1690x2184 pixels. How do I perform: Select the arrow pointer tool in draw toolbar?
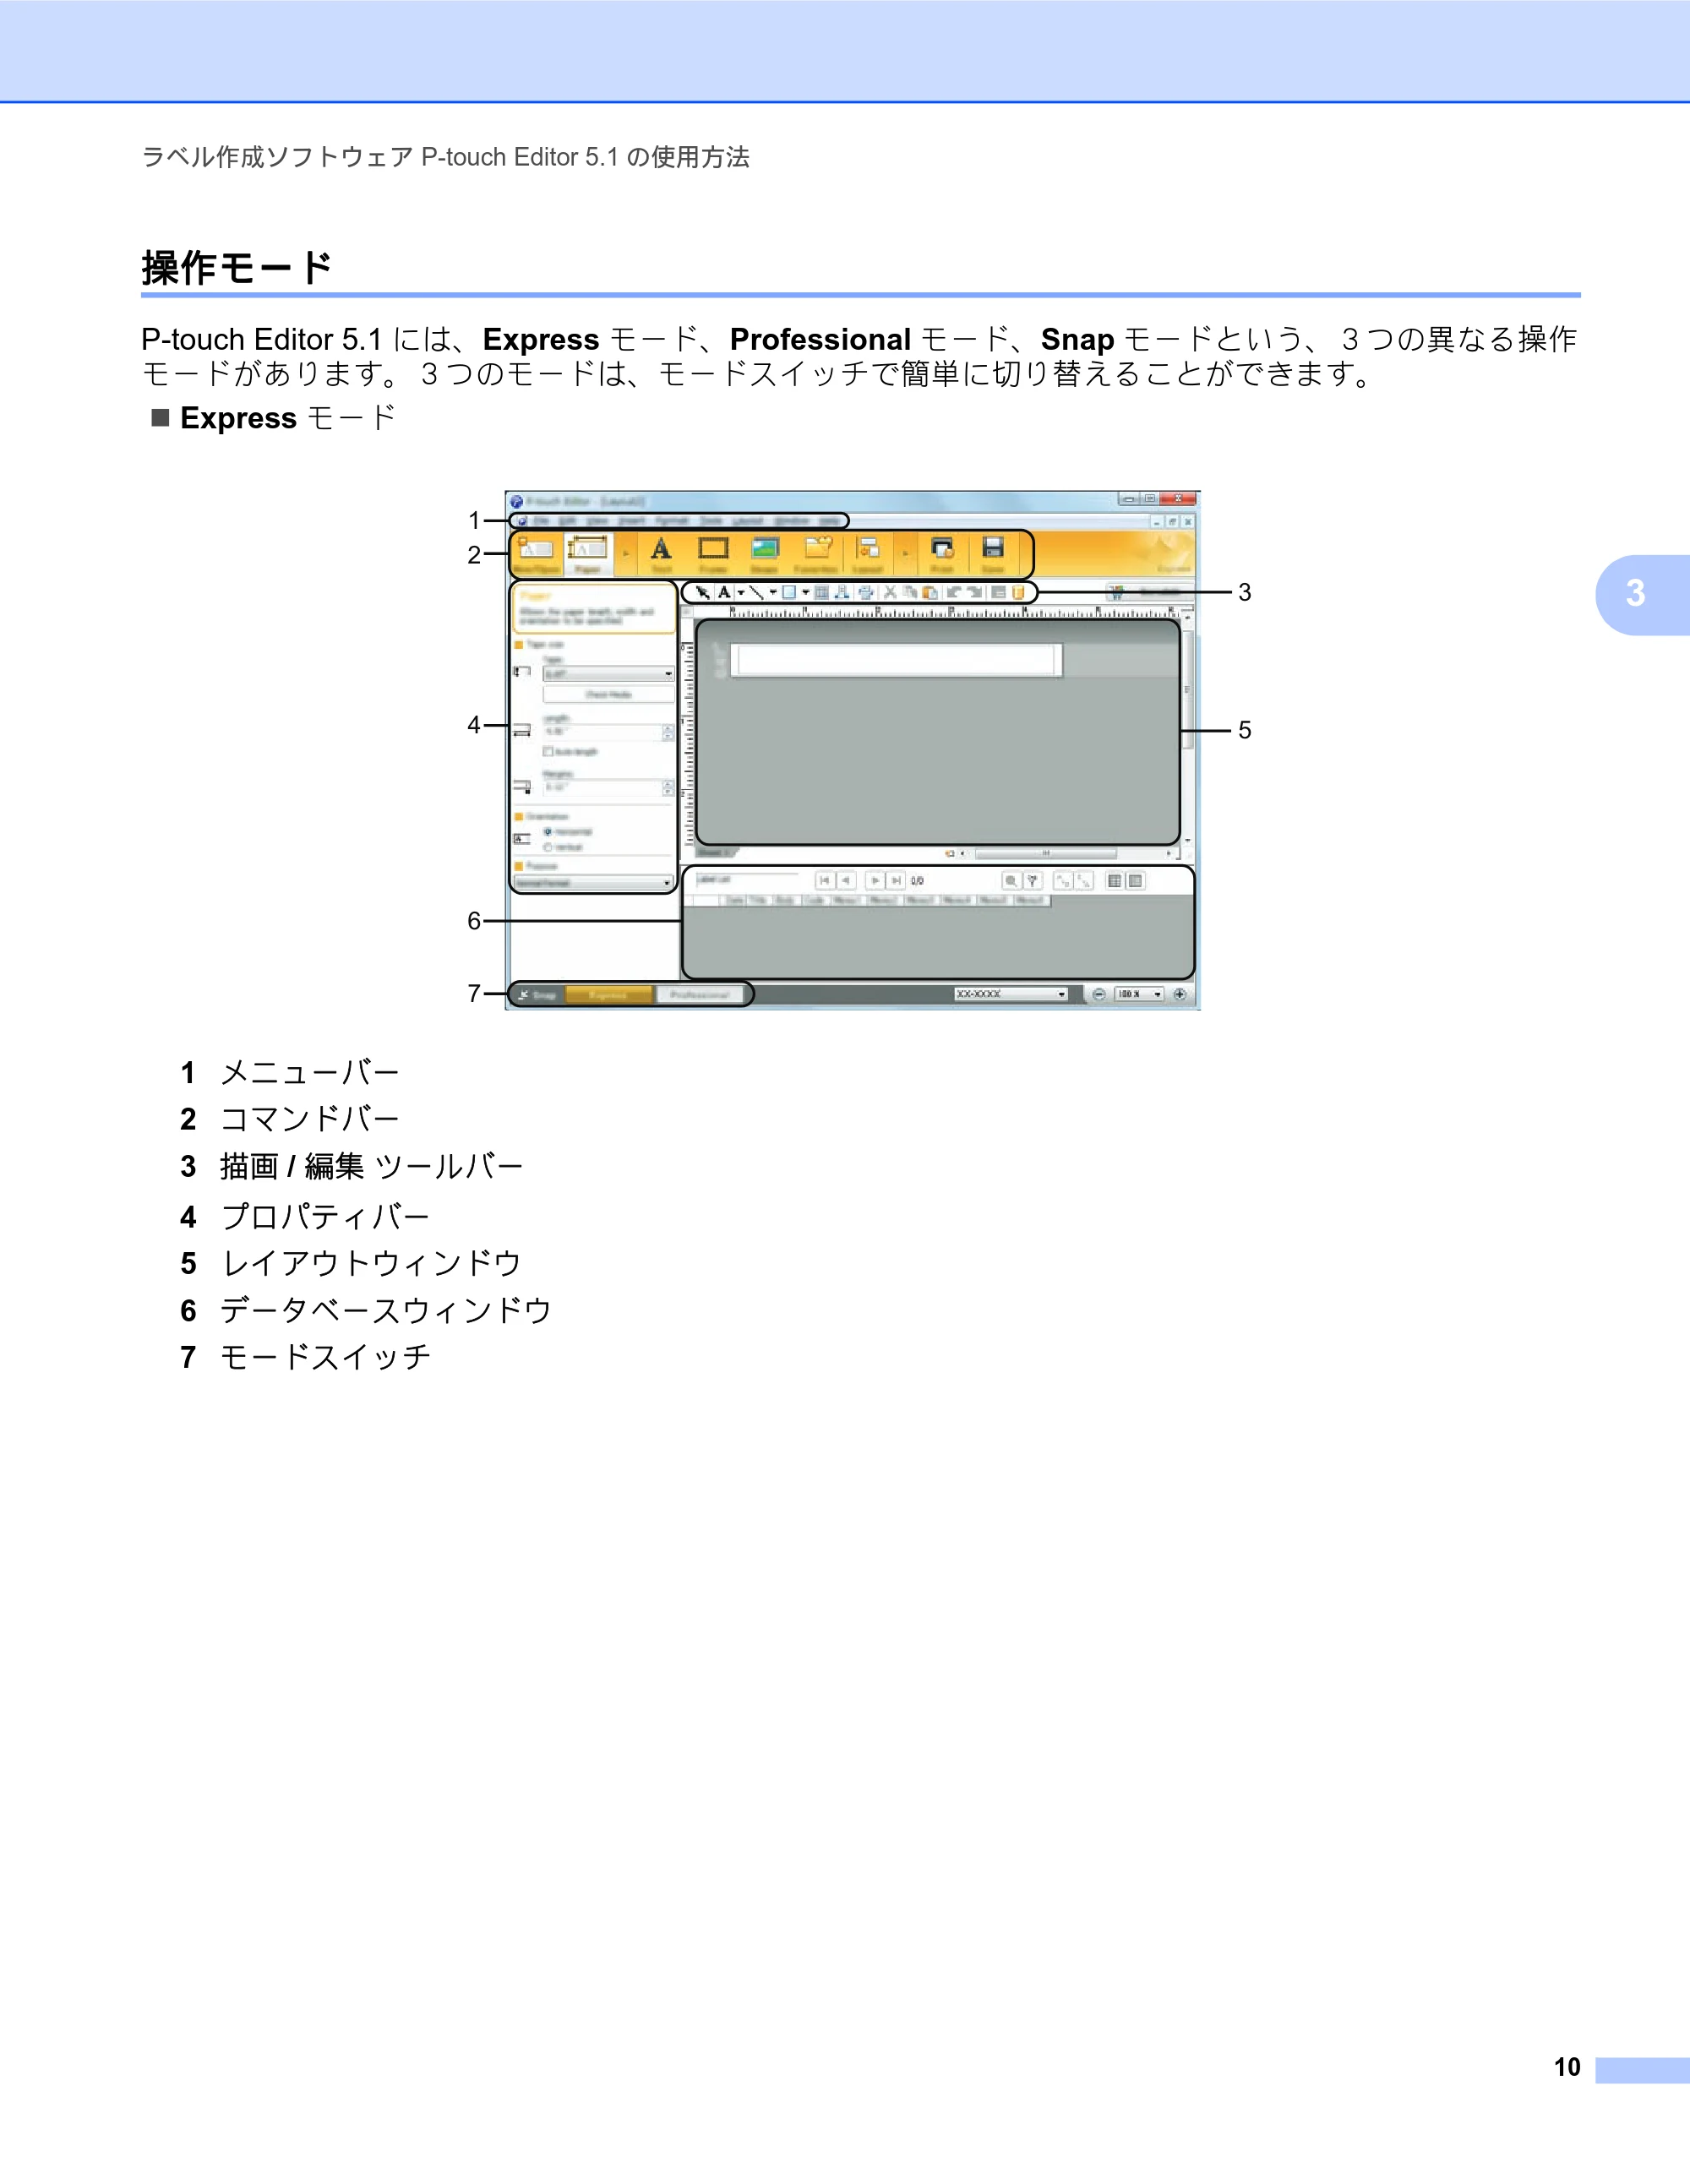702,592
